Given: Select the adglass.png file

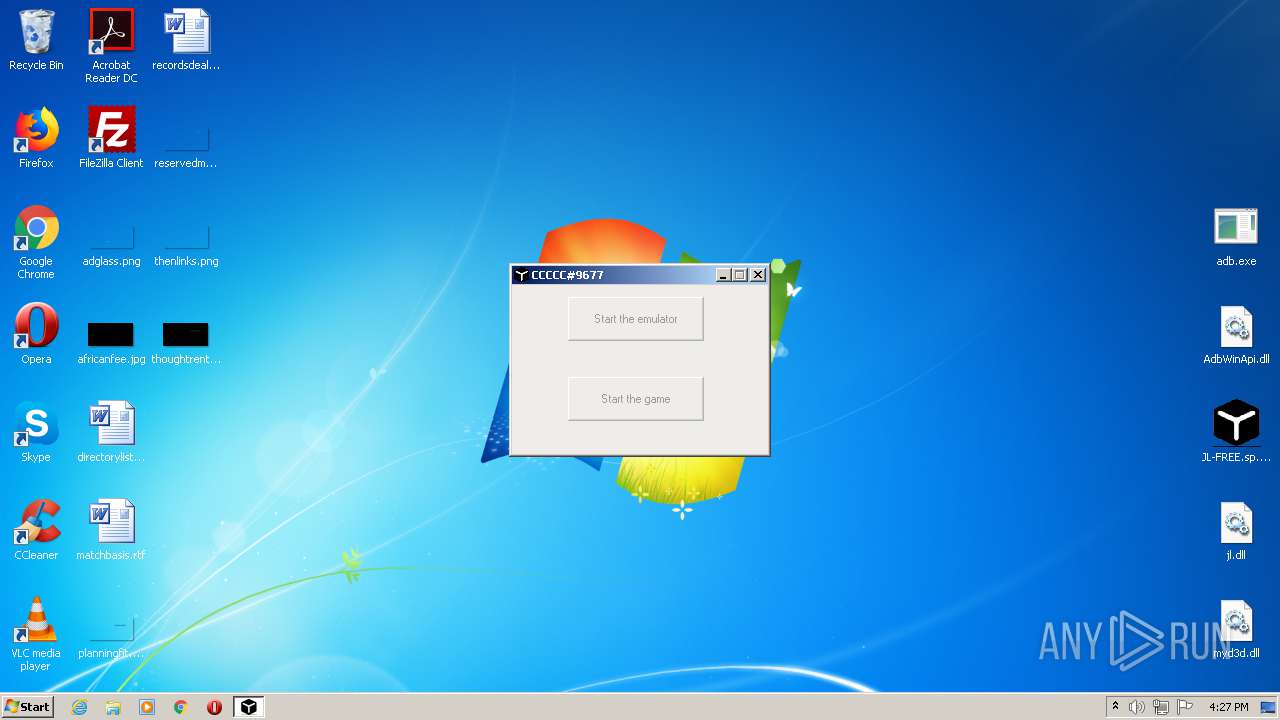Looking at the screenshot, I should coord(111,246).
